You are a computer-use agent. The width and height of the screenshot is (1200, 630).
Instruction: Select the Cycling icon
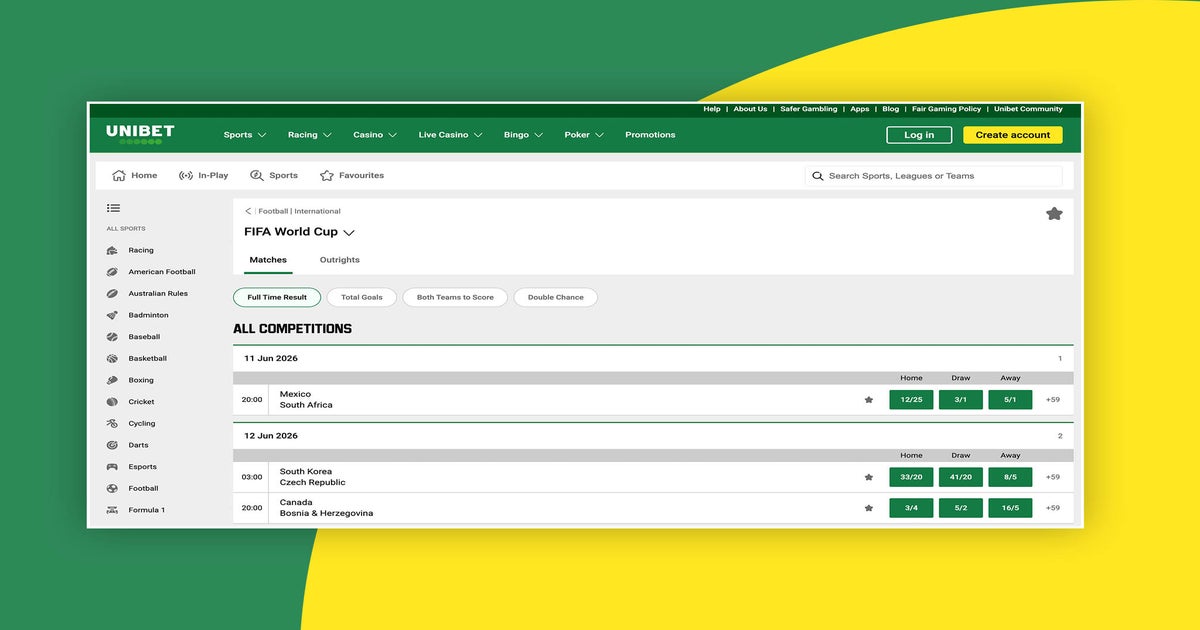click(112, 423)
